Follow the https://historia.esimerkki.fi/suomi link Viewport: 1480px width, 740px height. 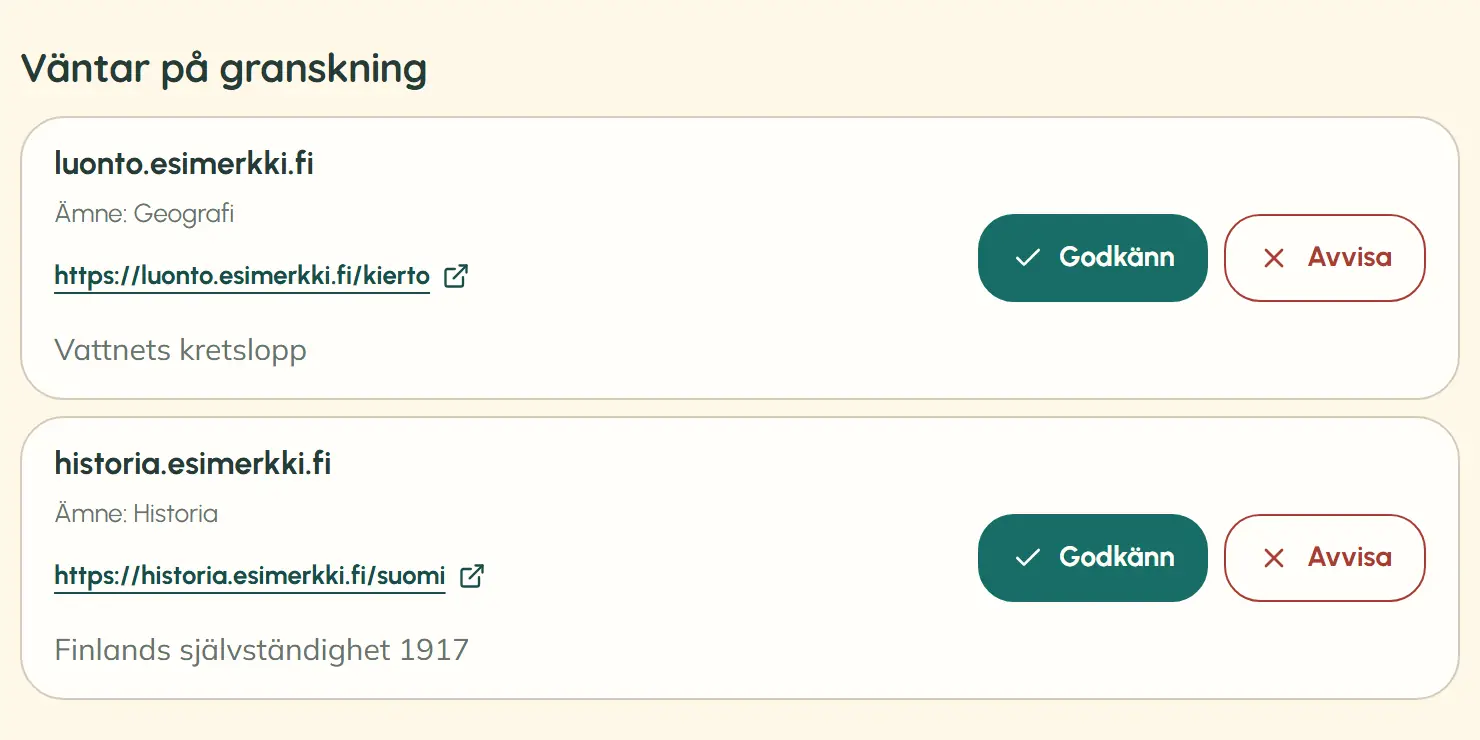click(250, 576)
